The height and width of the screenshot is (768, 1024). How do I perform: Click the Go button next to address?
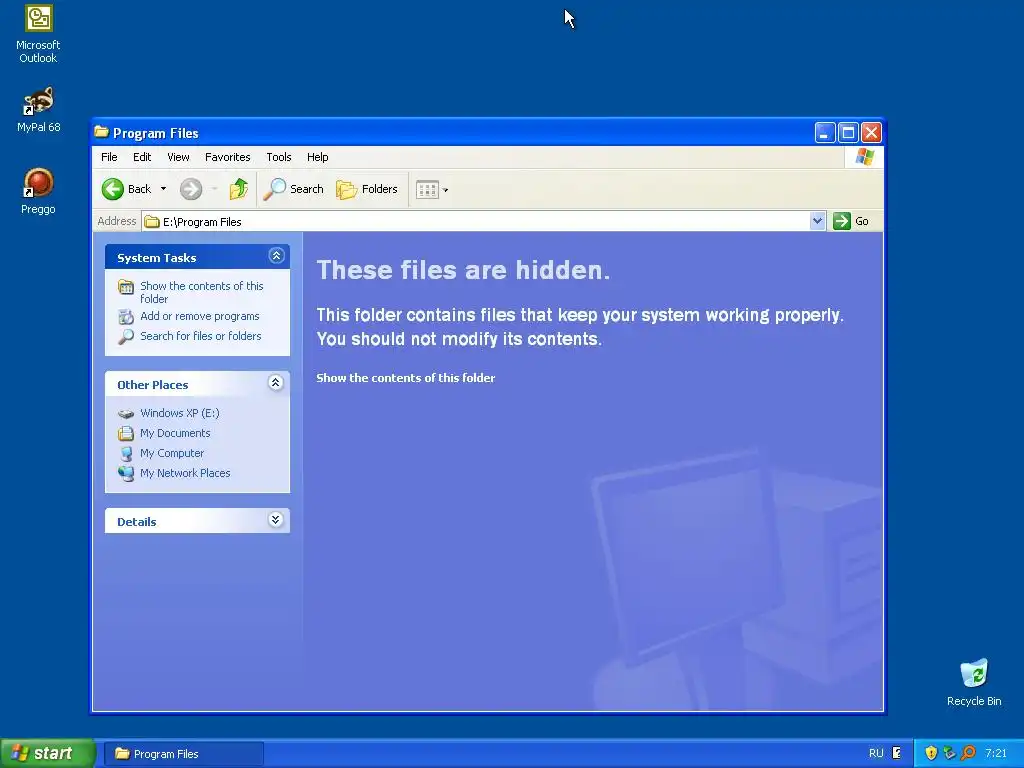[851, 221]
